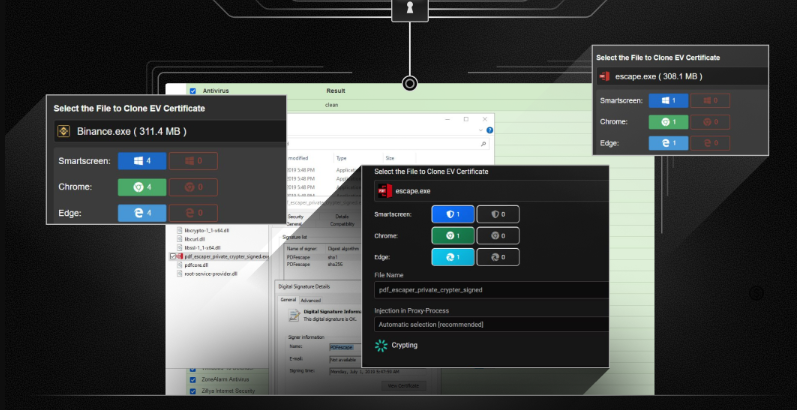Click the red Smartscreen 0 button in Binance panel
The height and width of the screenshot is (410, 797).
[194, 161]
